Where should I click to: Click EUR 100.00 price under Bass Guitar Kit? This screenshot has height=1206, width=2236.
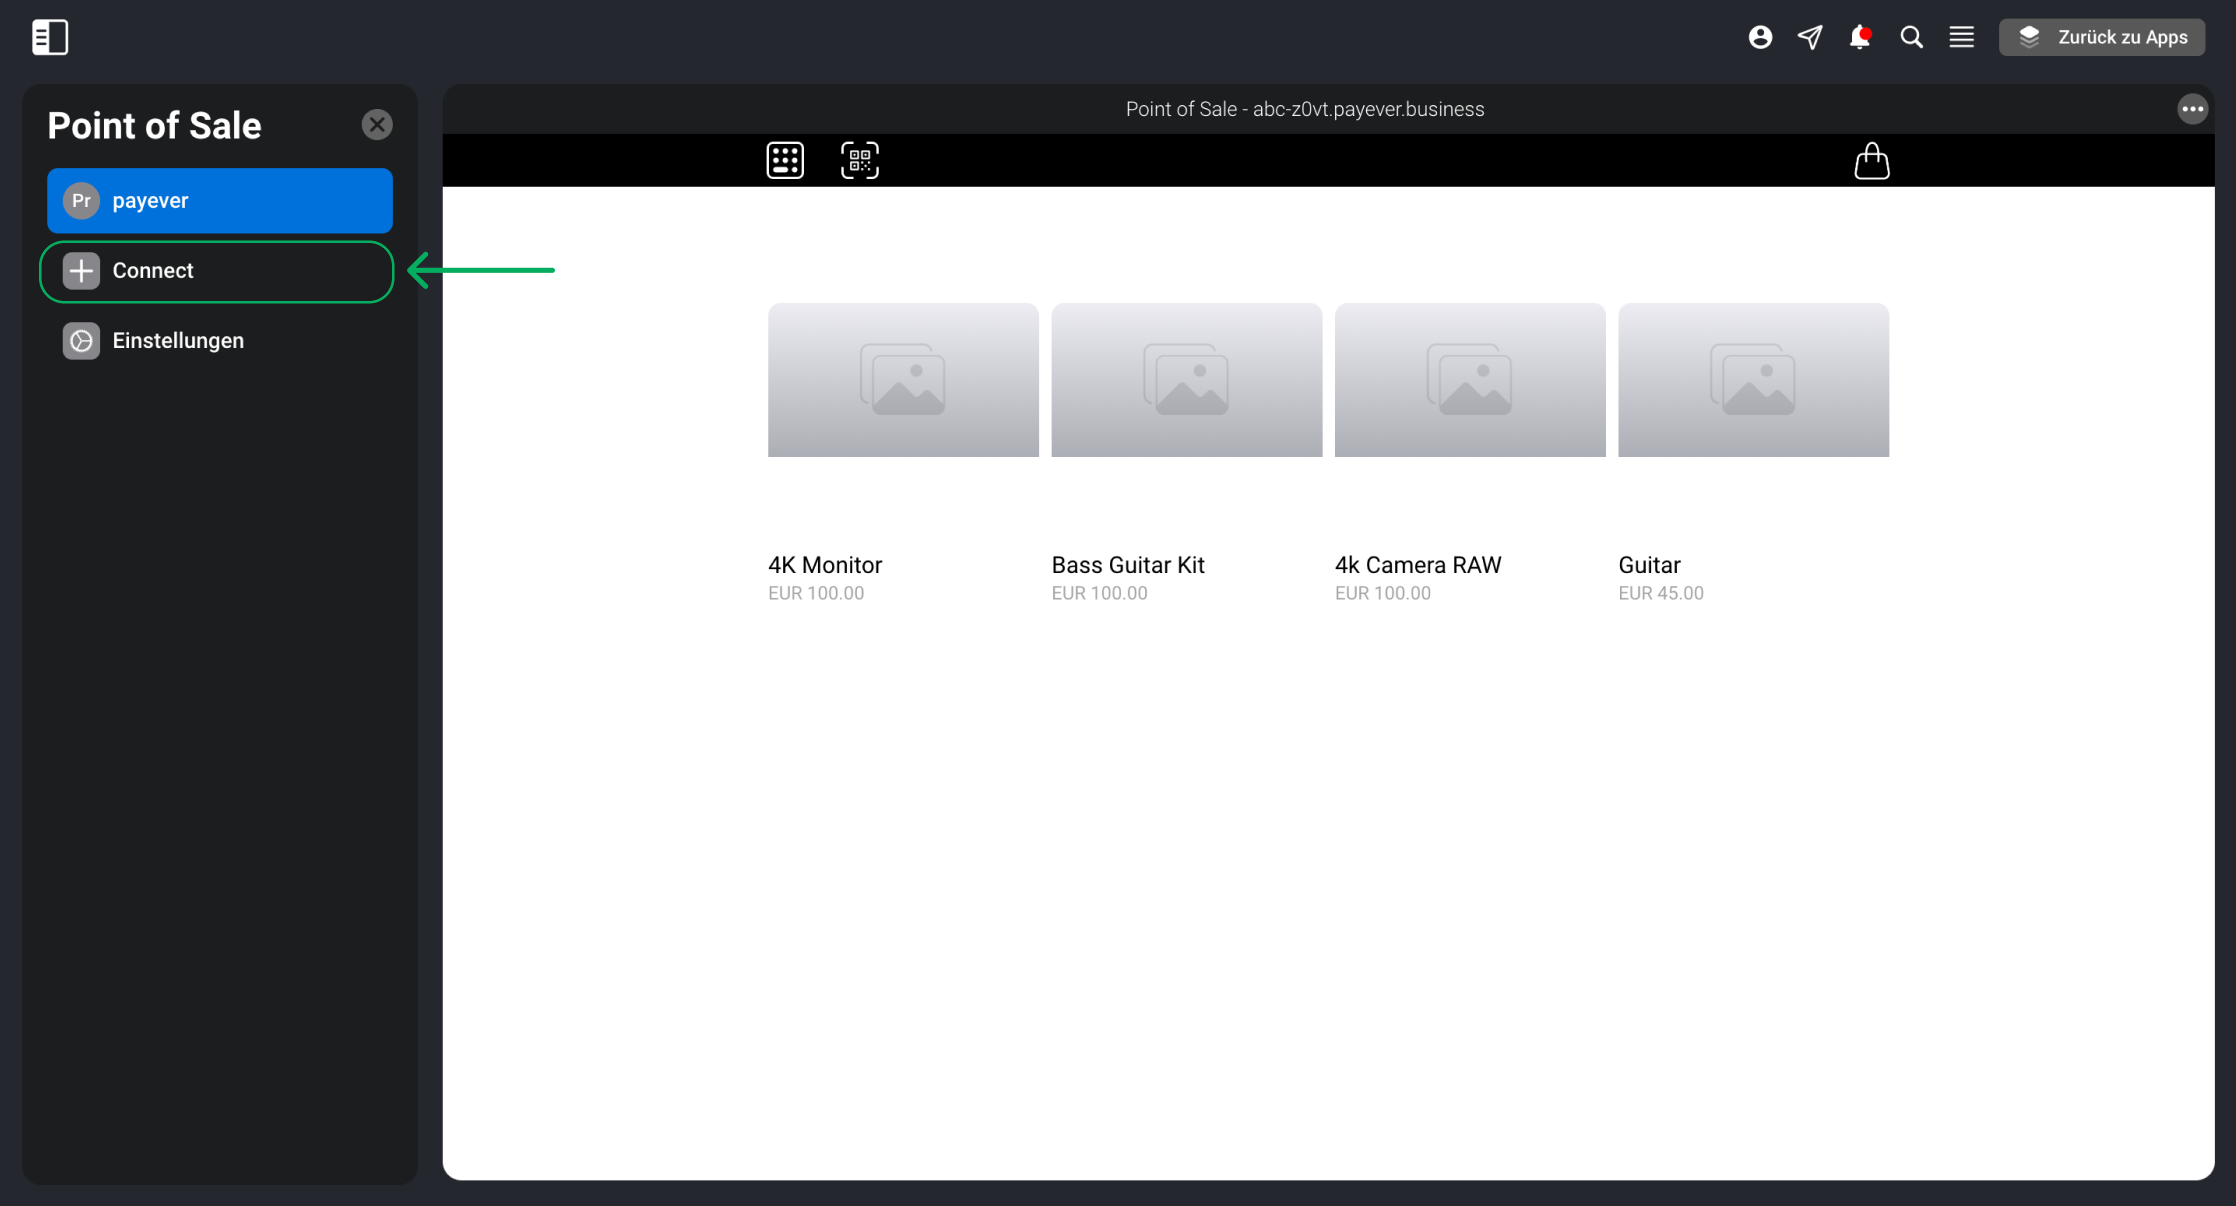(x=1100, y=593)
